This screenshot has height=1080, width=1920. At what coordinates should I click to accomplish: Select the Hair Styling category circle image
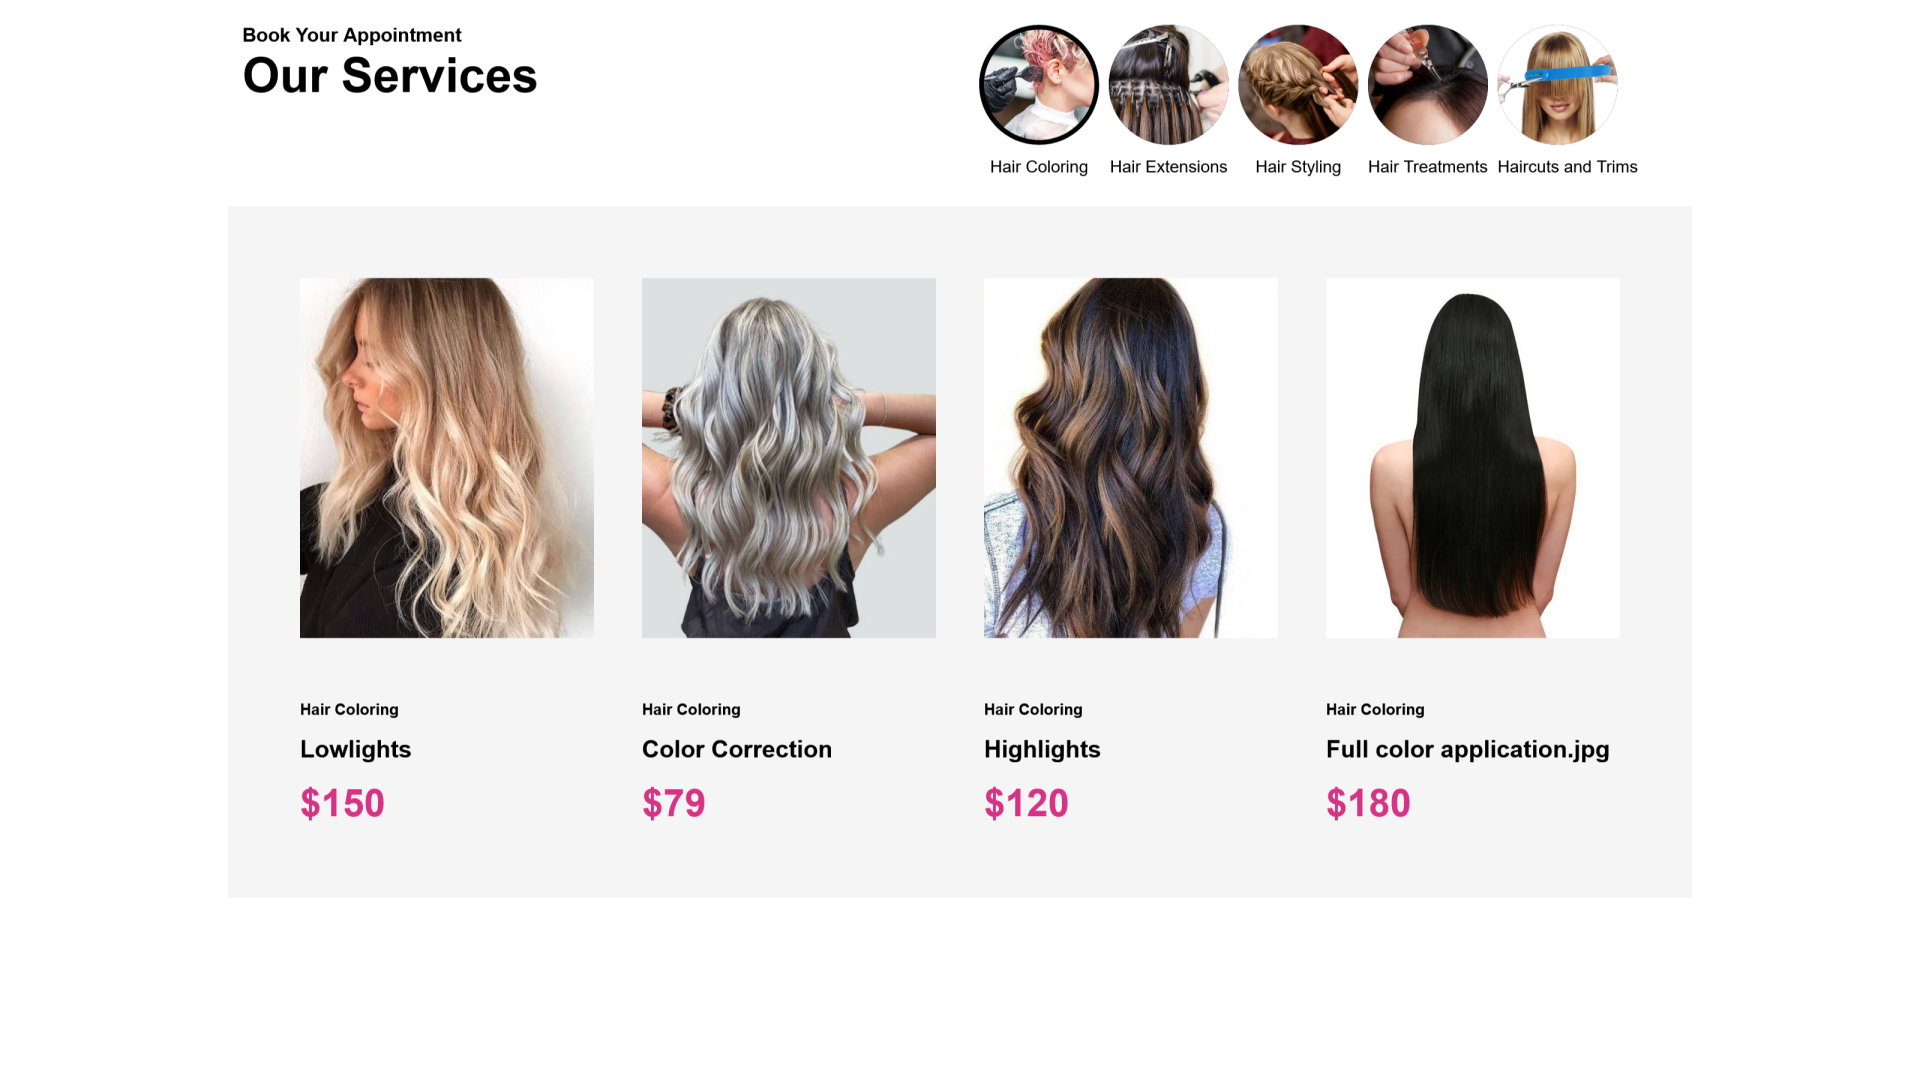[x=1298, y=85]
